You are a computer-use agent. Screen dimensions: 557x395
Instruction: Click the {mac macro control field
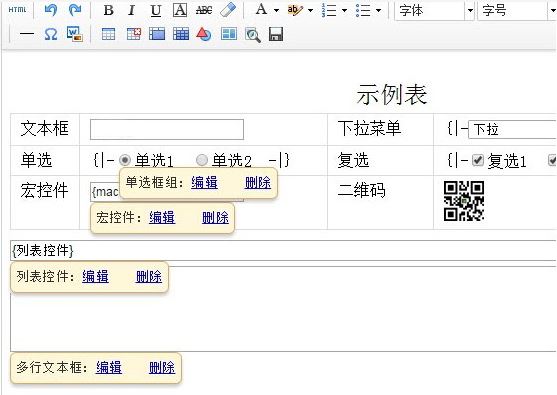[104, 192]
